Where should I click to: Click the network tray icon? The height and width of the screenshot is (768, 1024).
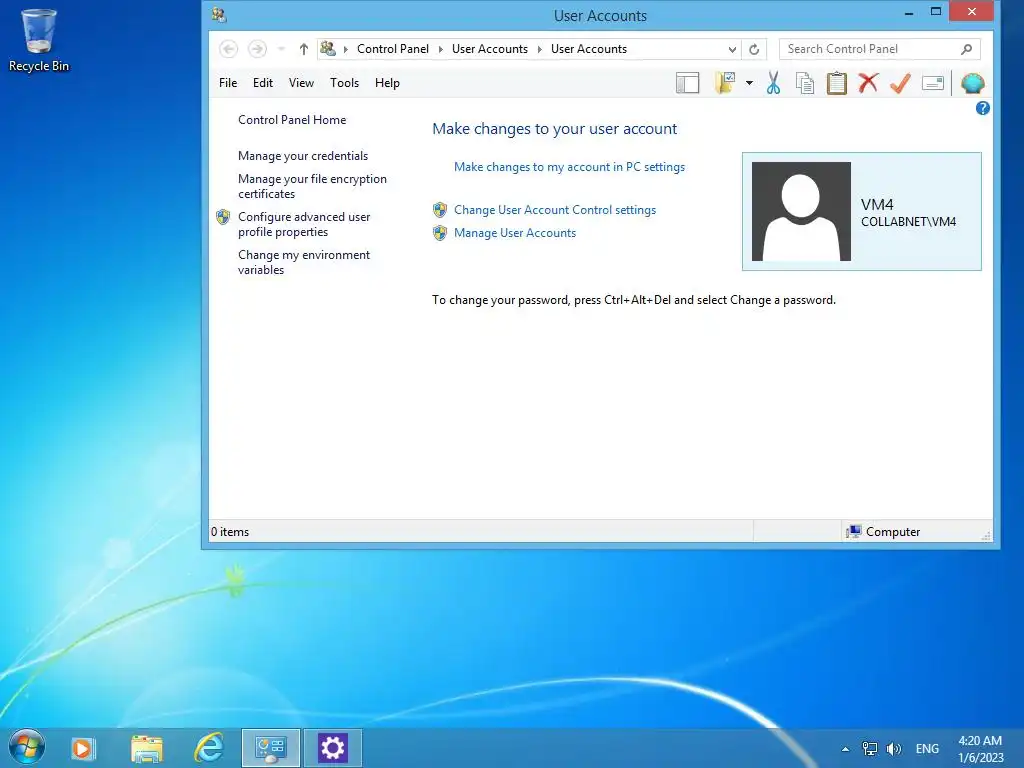(x=869, y=748)
